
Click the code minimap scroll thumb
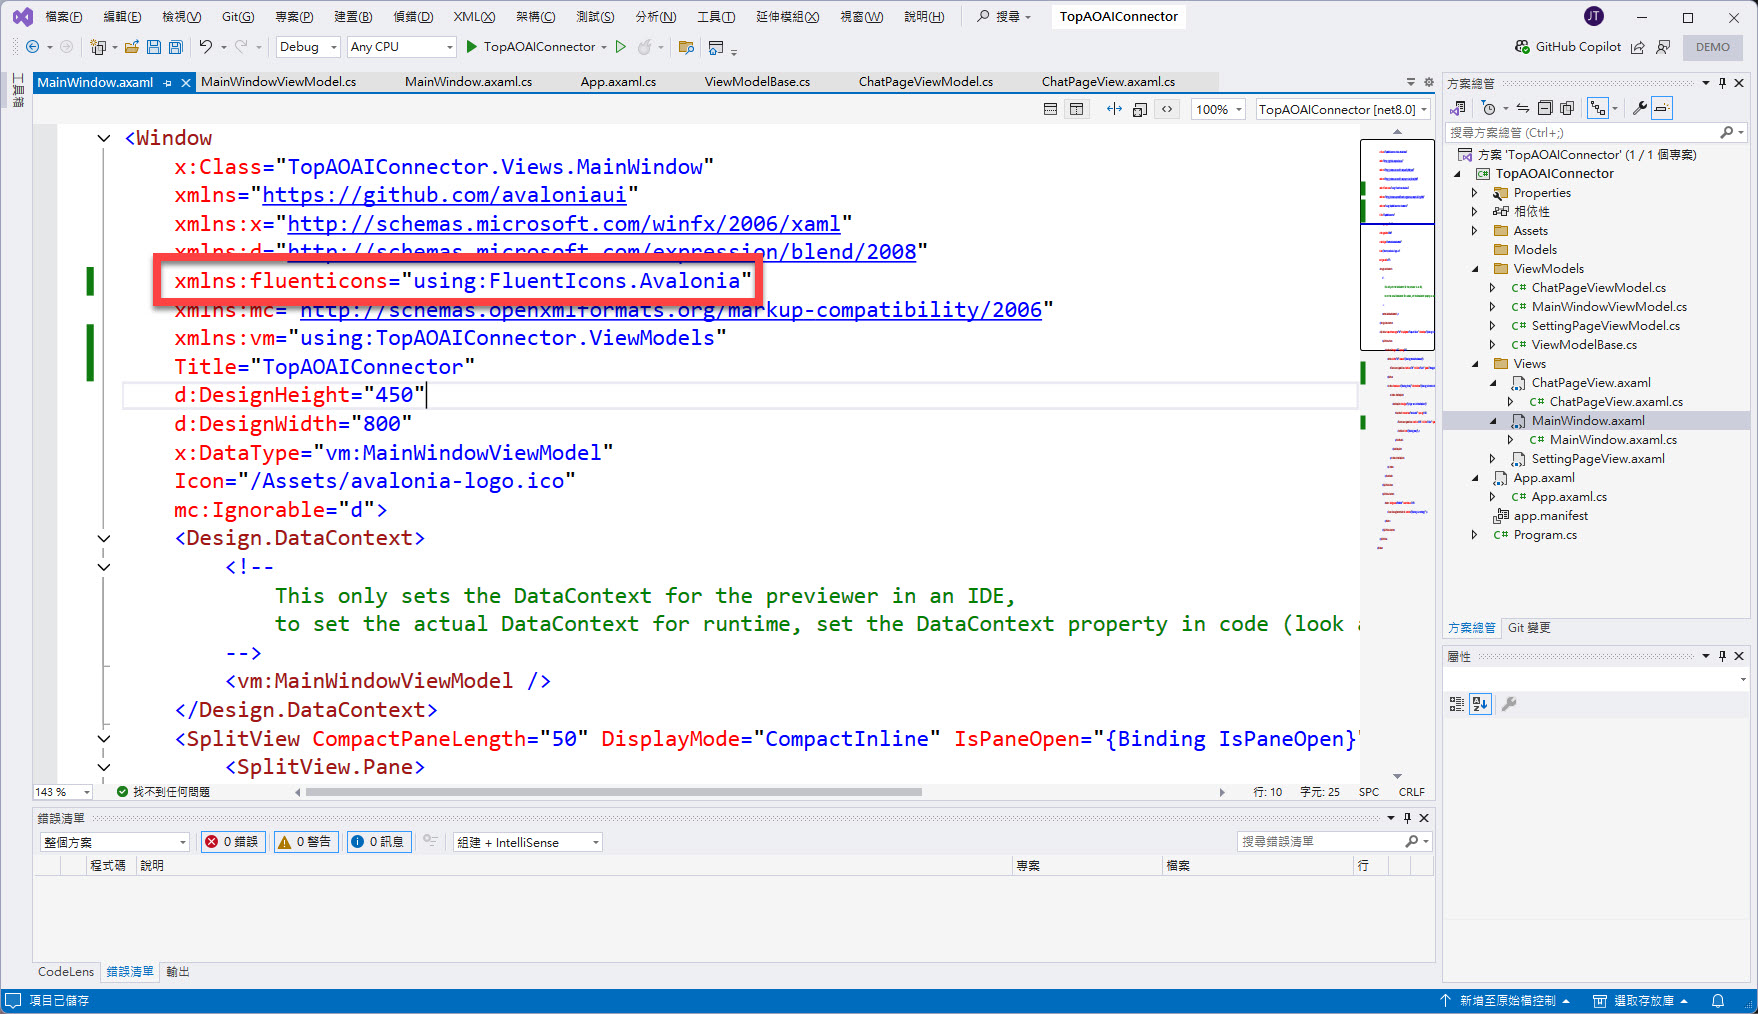pos(1397,245)
